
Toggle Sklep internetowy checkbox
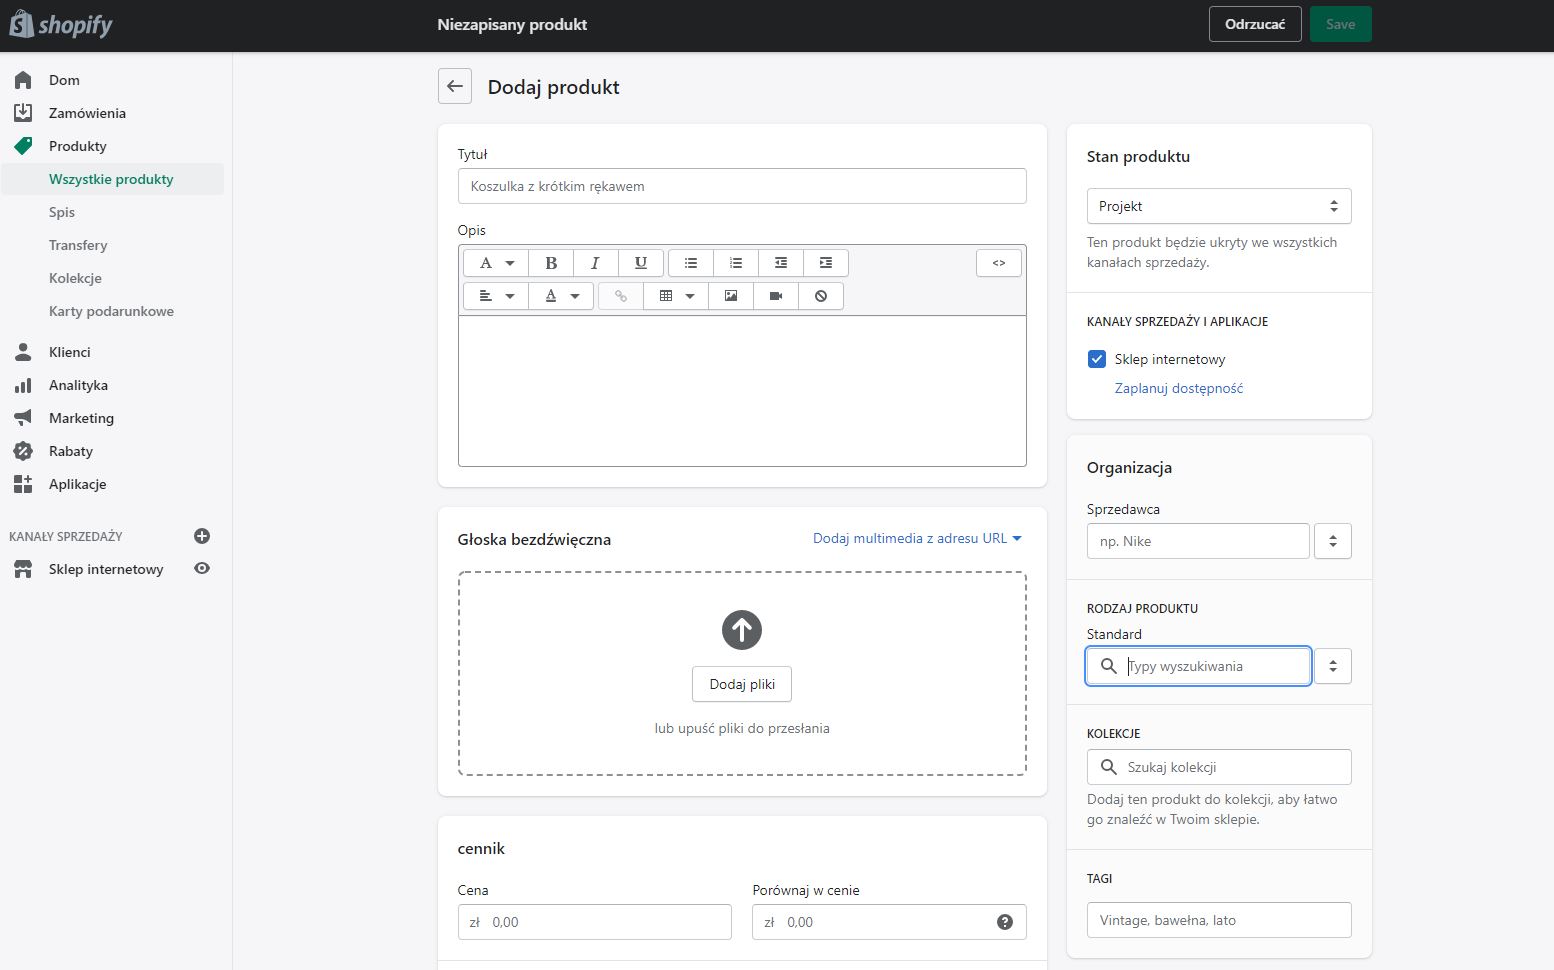[1097, 359]
